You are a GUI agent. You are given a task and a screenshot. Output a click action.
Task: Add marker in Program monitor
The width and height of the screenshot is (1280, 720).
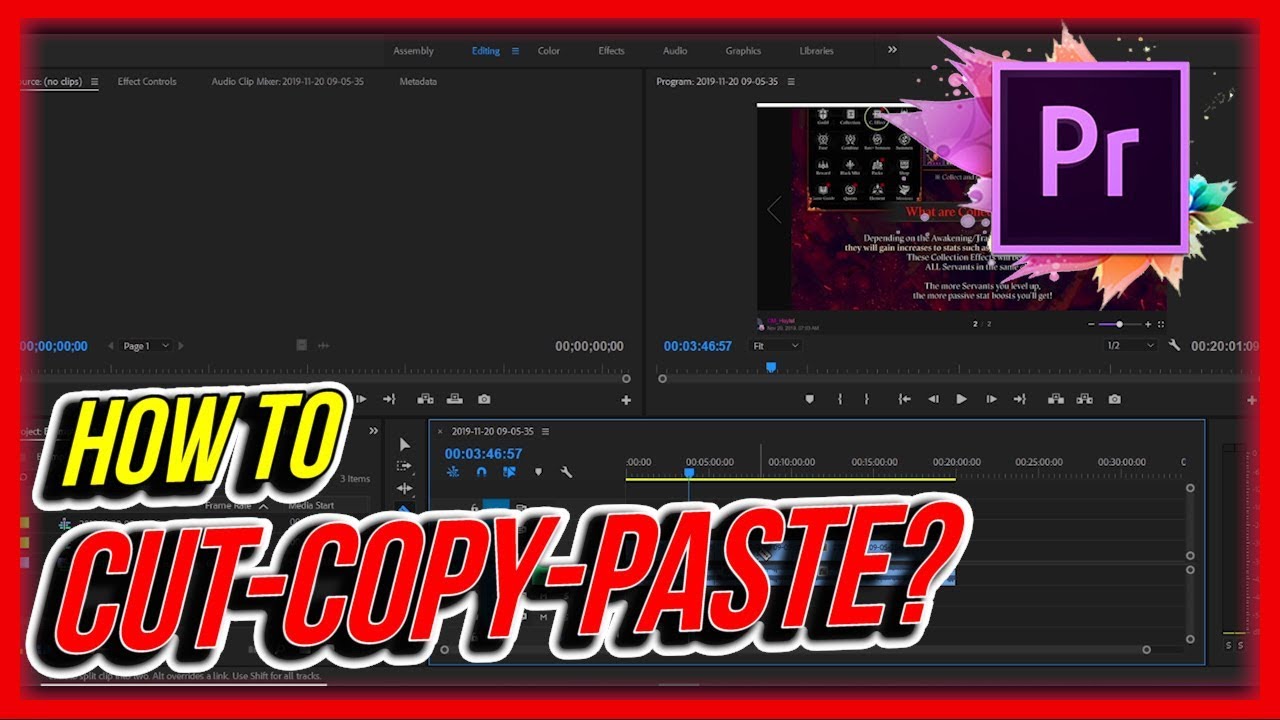tap(810, 399)
